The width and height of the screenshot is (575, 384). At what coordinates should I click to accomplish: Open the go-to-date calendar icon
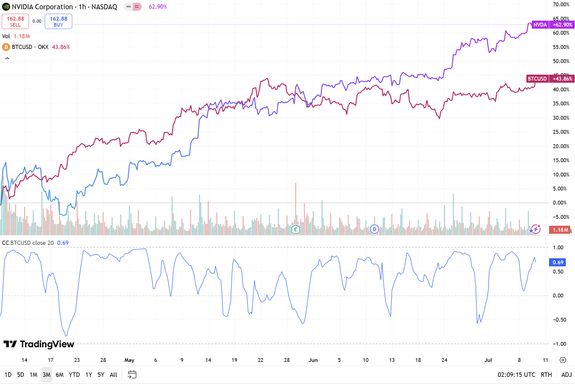point(132,374)
